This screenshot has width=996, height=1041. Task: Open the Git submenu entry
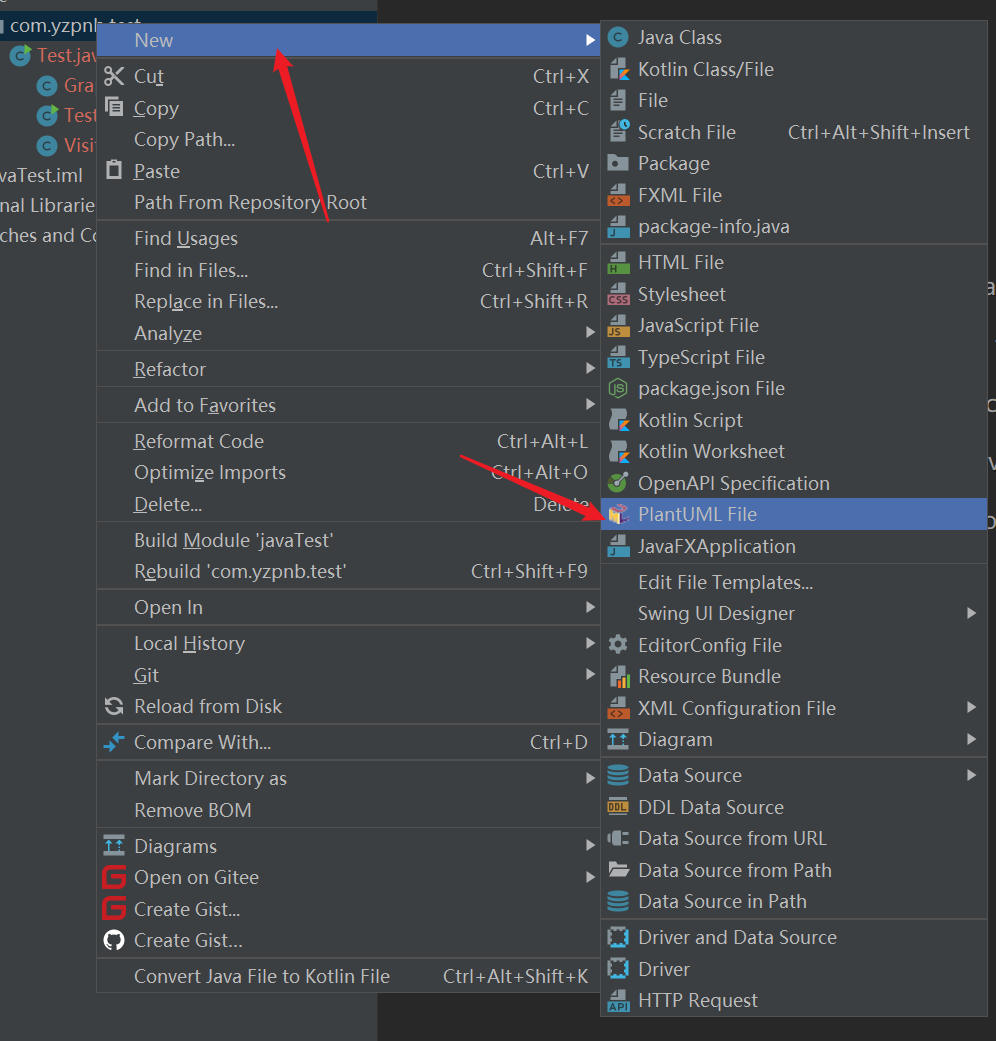(x=349, y=675)
